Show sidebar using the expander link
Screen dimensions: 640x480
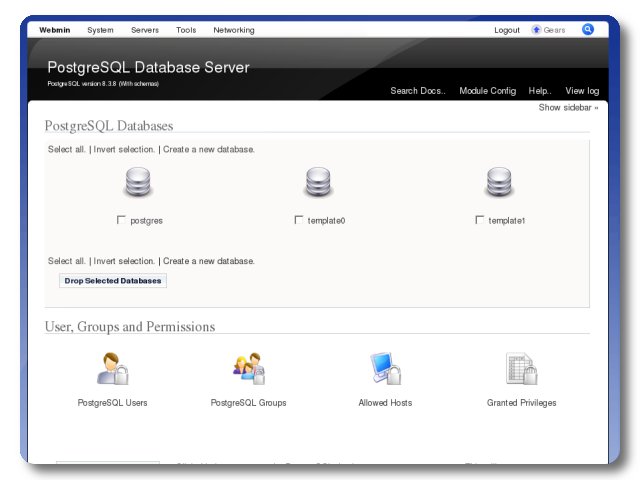(568, 107)
